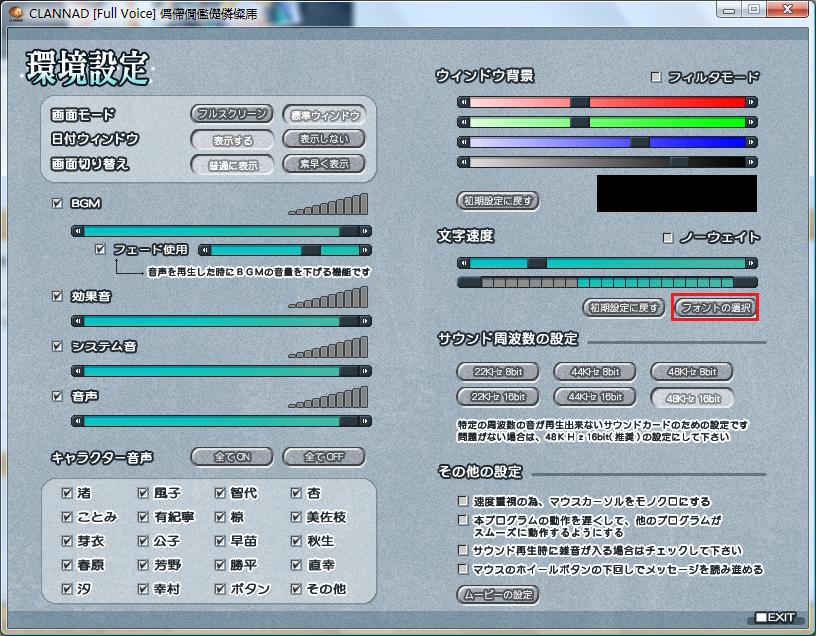The height and width of the screenshot is (636, 816).
Task: Click right arrow of the システム音 volume slider
Action: pyautogui.click(x=365, y=371)
